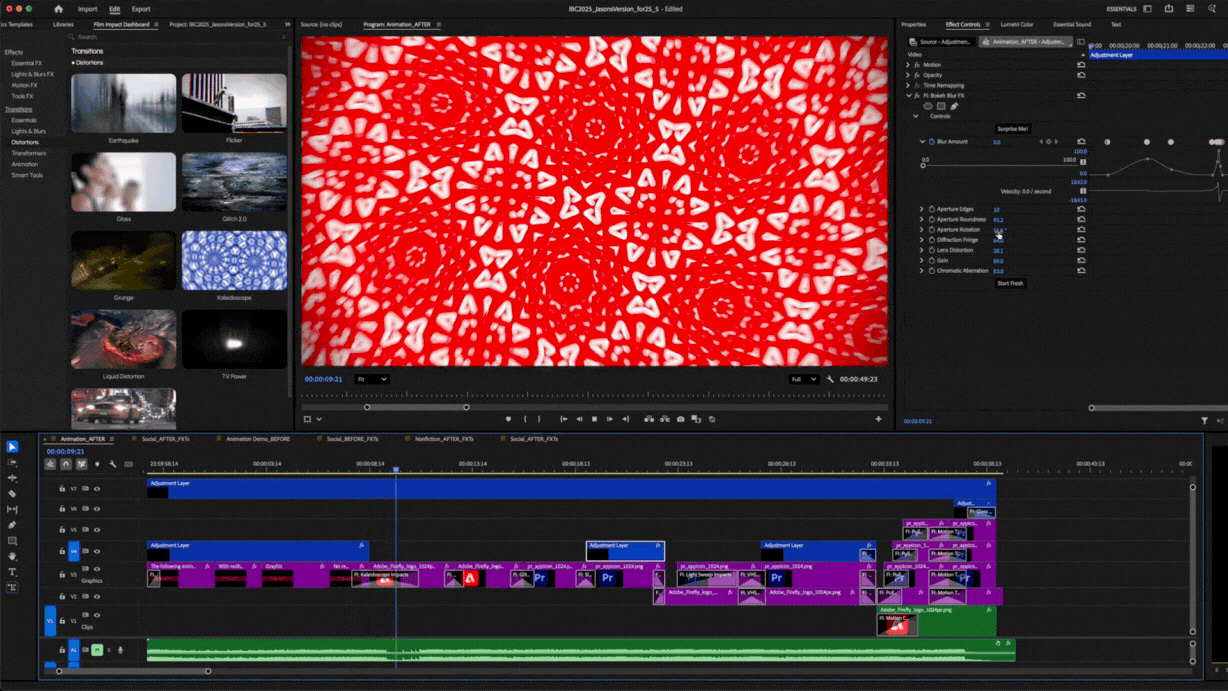
Task: Open the Fit zoom level dropdown
Action: click(372, 380)
